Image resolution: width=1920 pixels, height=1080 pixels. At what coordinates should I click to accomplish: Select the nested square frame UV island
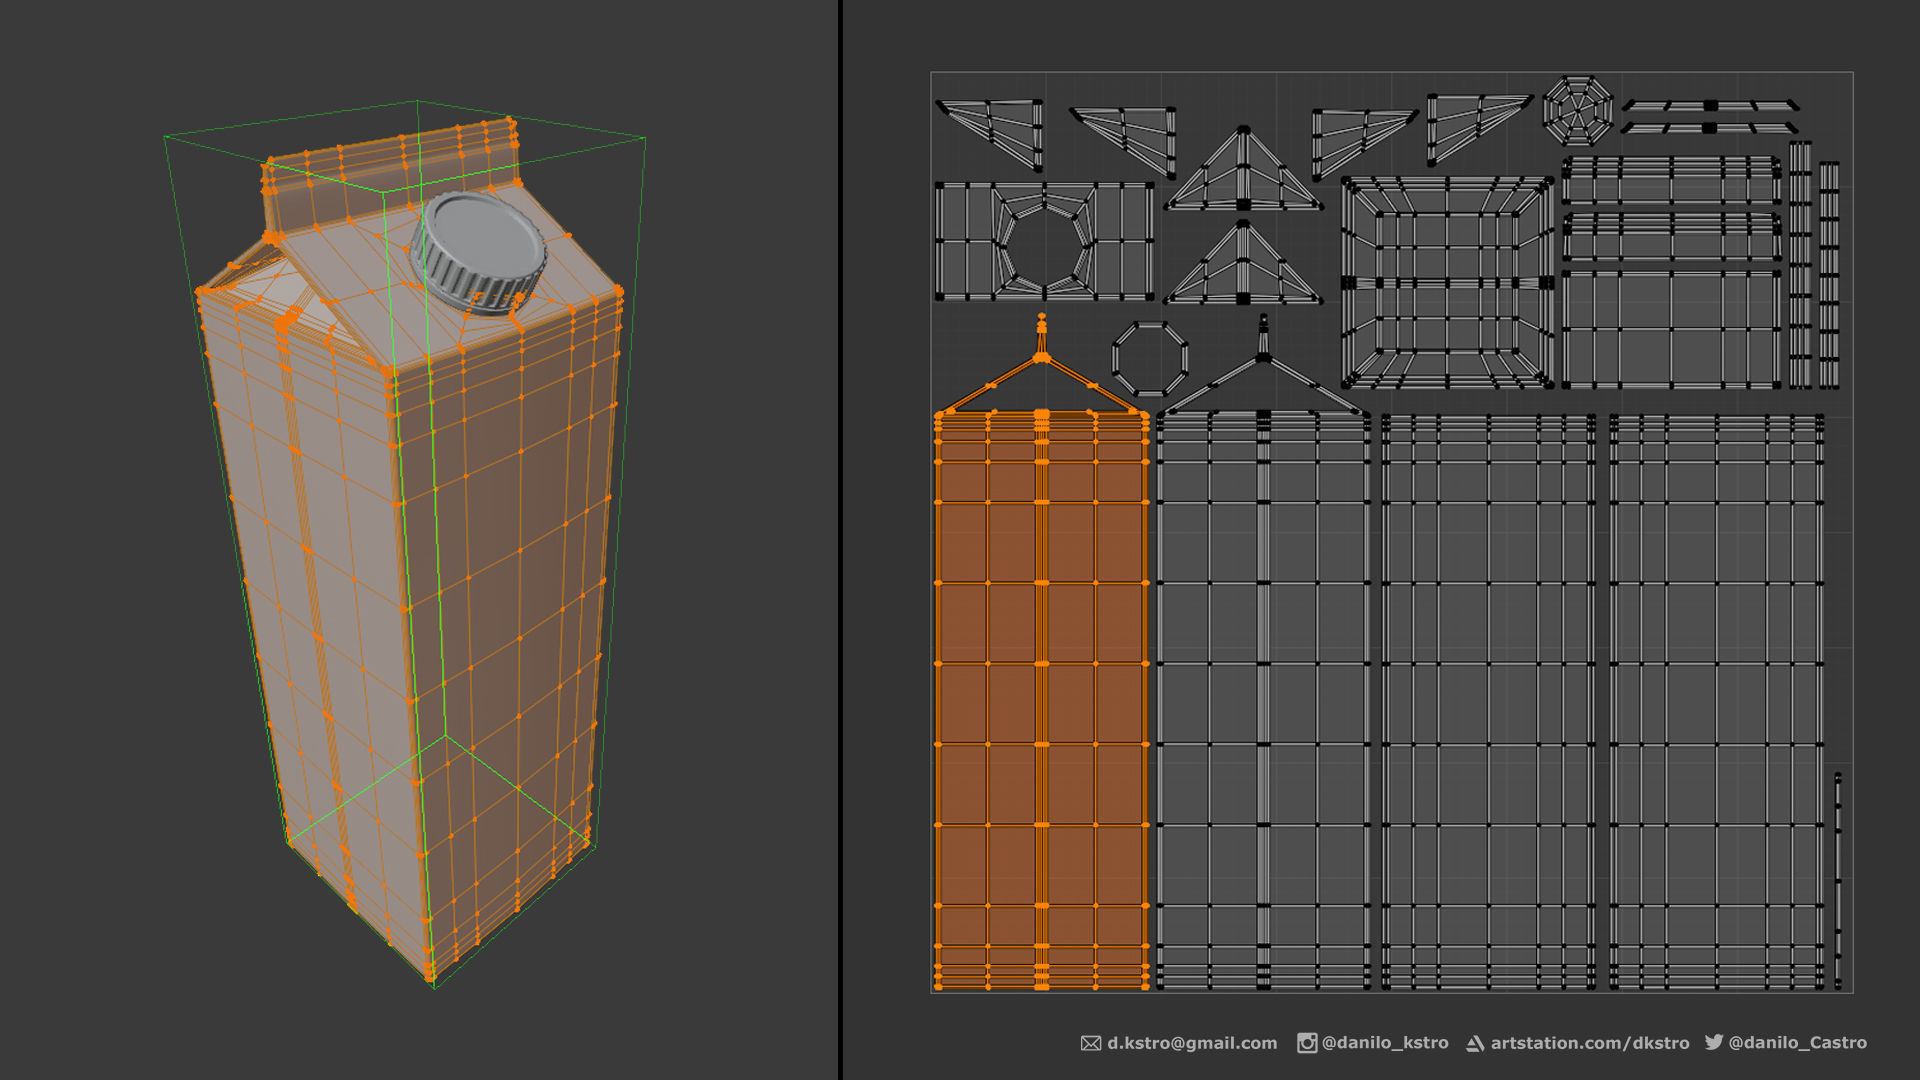[x=1446, y=283]
